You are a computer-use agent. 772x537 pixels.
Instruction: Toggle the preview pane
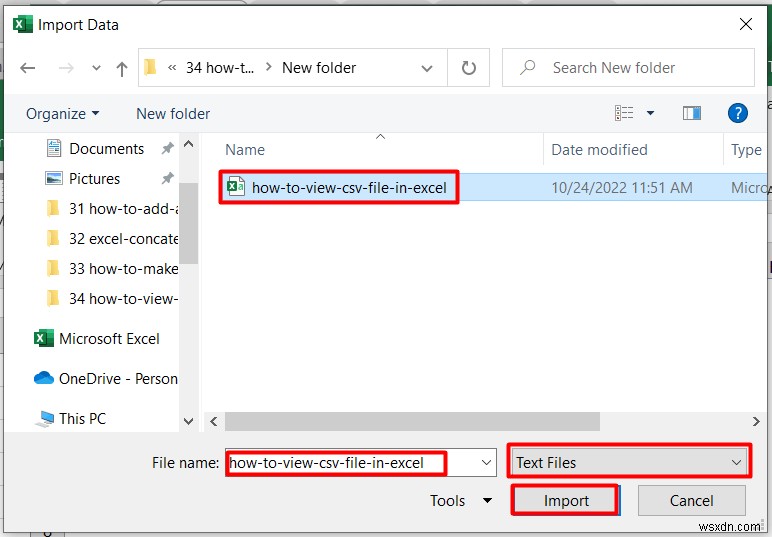(x=692, y=113)
